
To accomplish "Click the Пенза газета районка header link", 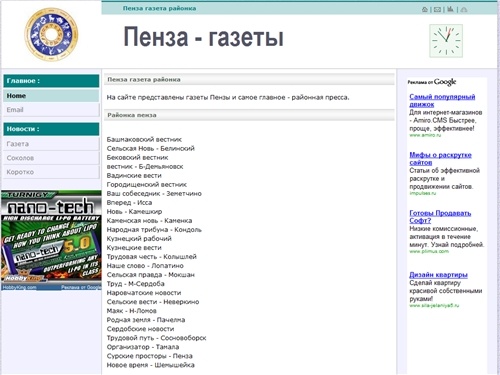I will (159, 8).
